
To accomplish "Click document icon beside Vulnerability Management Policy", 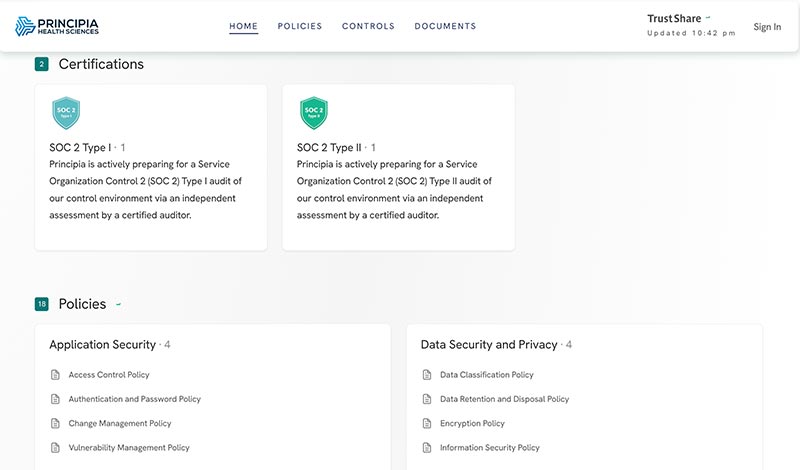I will pos(55,448).
